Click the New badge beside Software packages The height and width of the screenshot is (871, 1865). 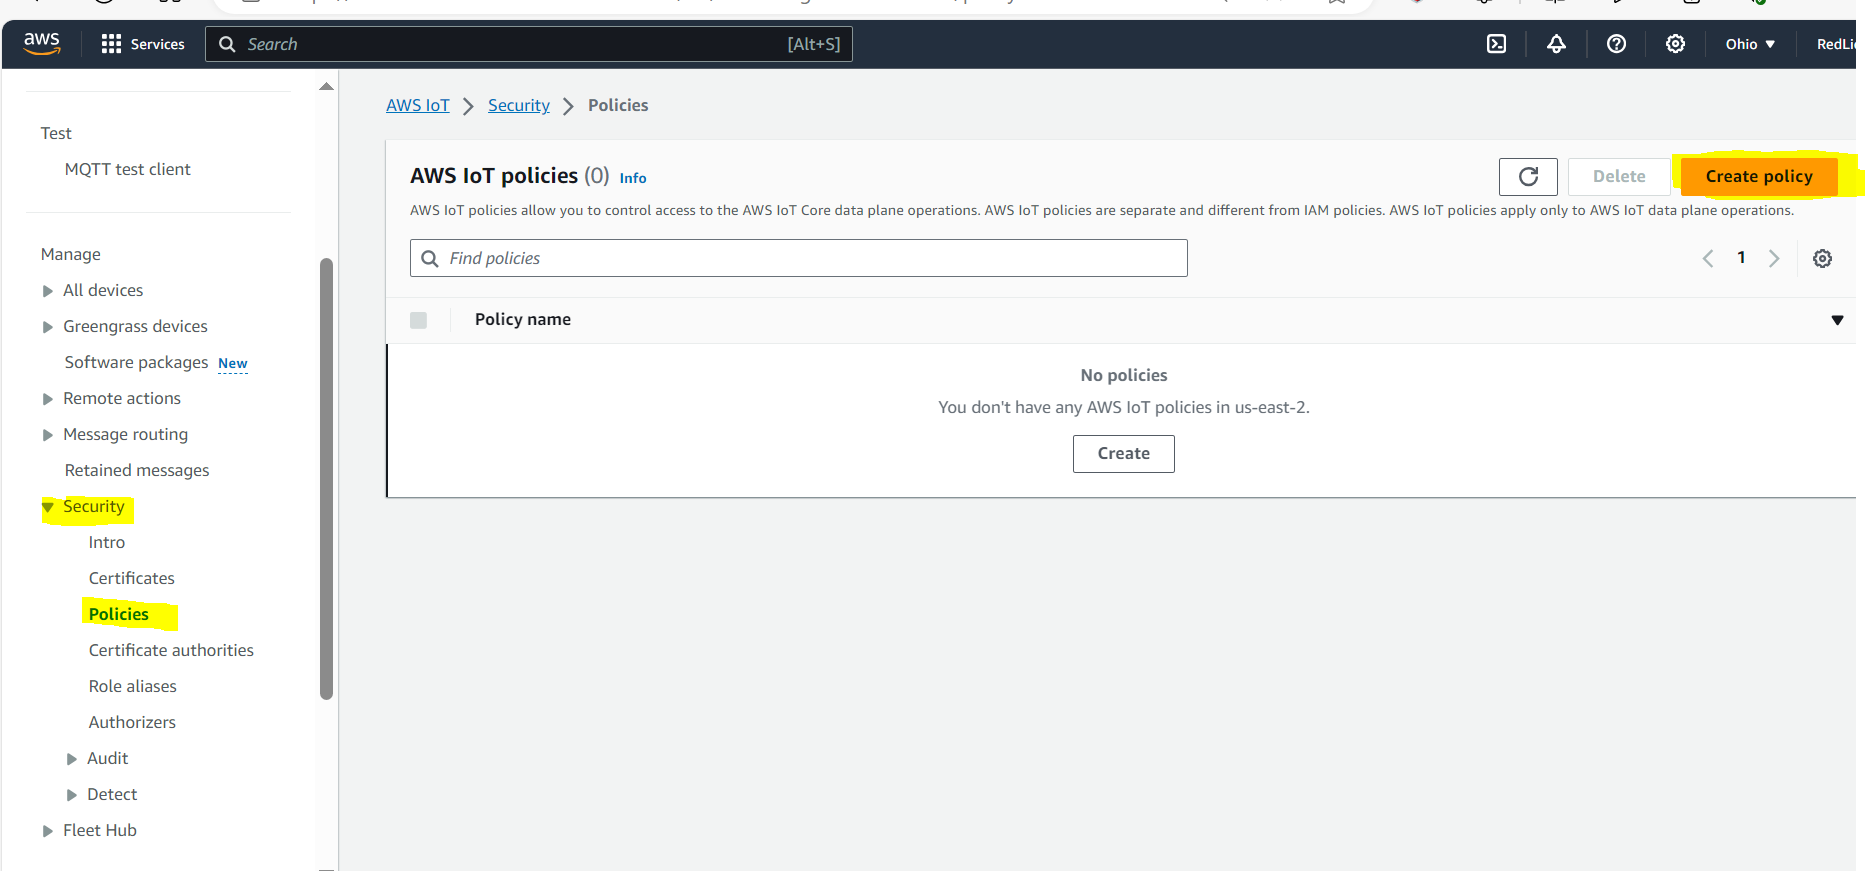233,363
